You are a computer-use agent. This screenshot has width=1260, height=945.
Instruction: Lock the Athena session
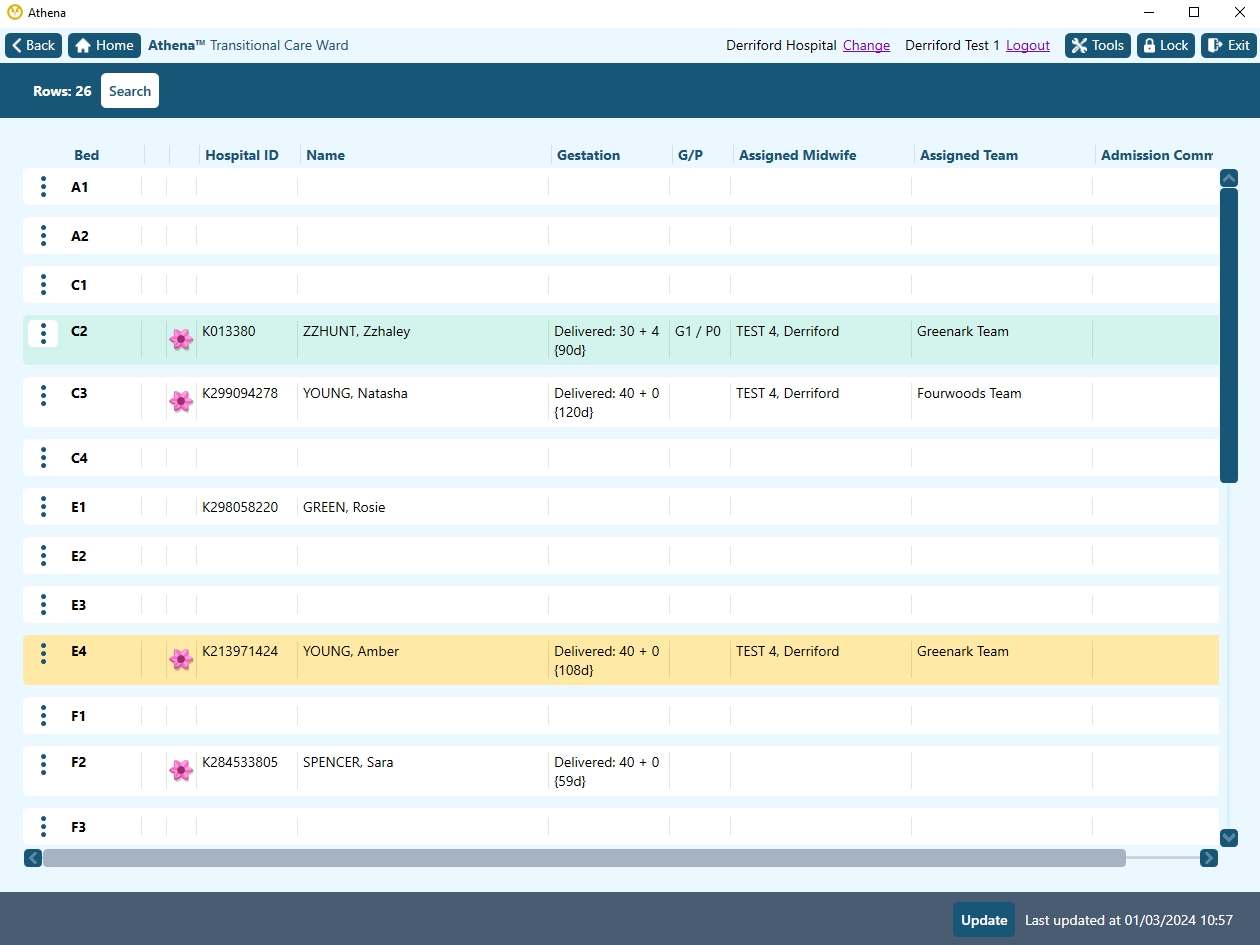click(1166, 45)
